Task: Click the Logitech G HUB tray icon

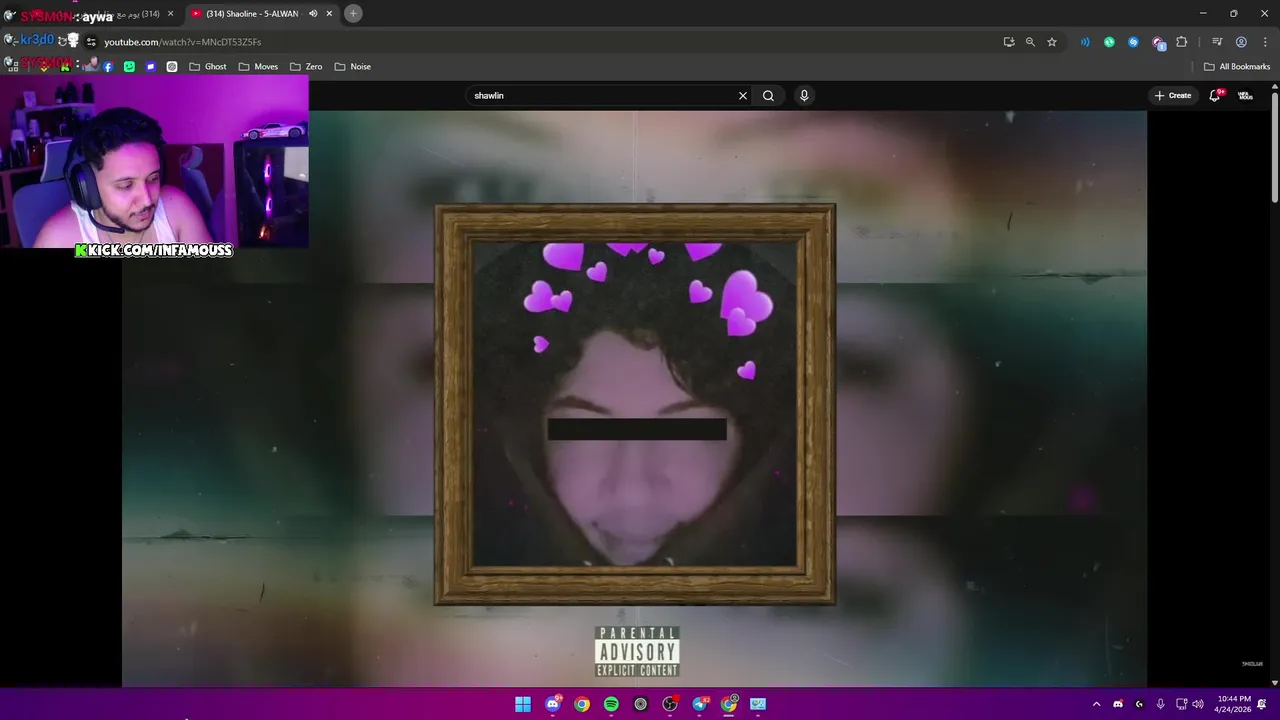Action: [x=1139, y=704]
